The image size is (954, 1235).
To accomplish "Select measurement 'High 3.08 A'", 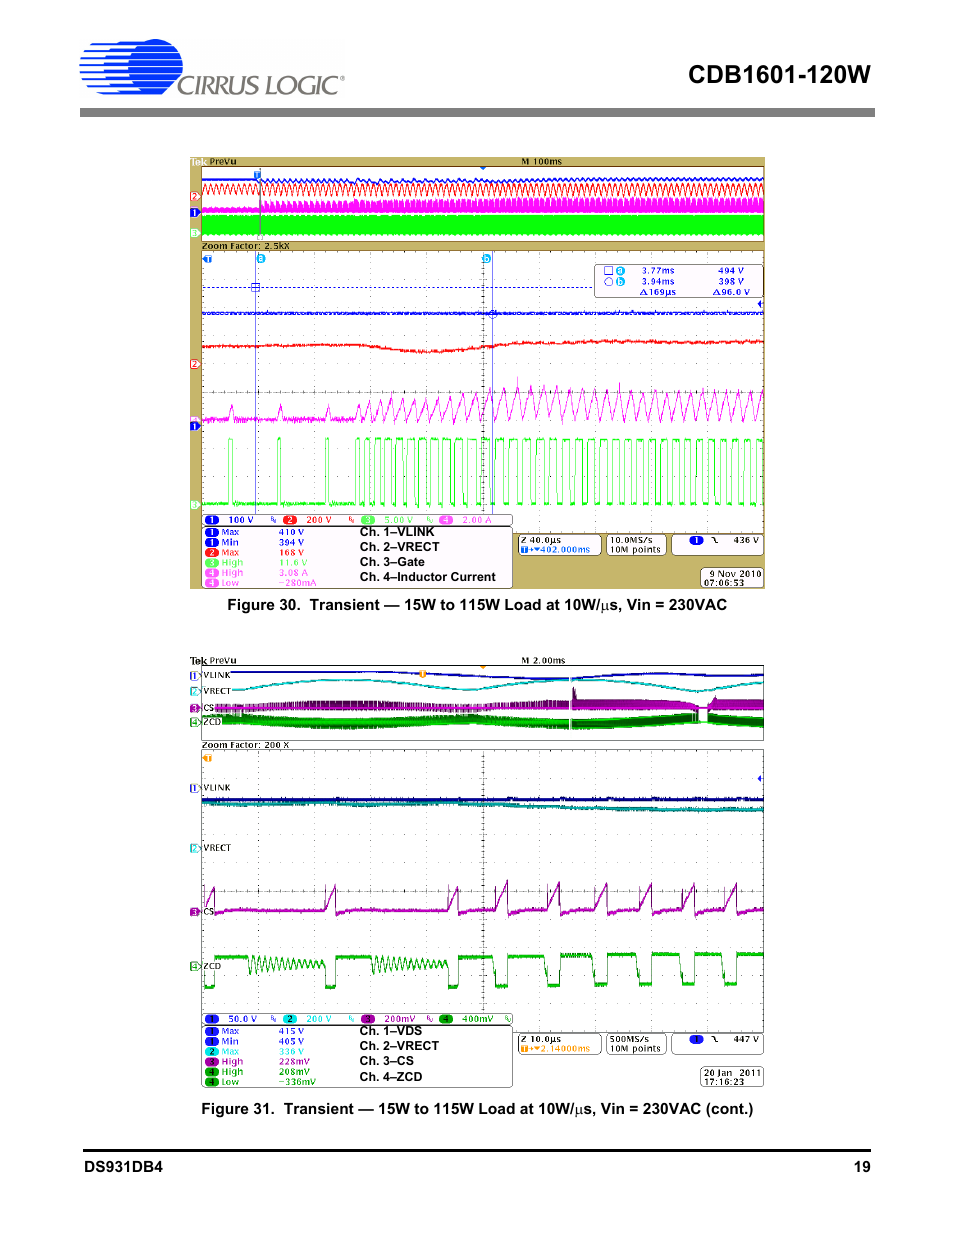I will 257,573.
